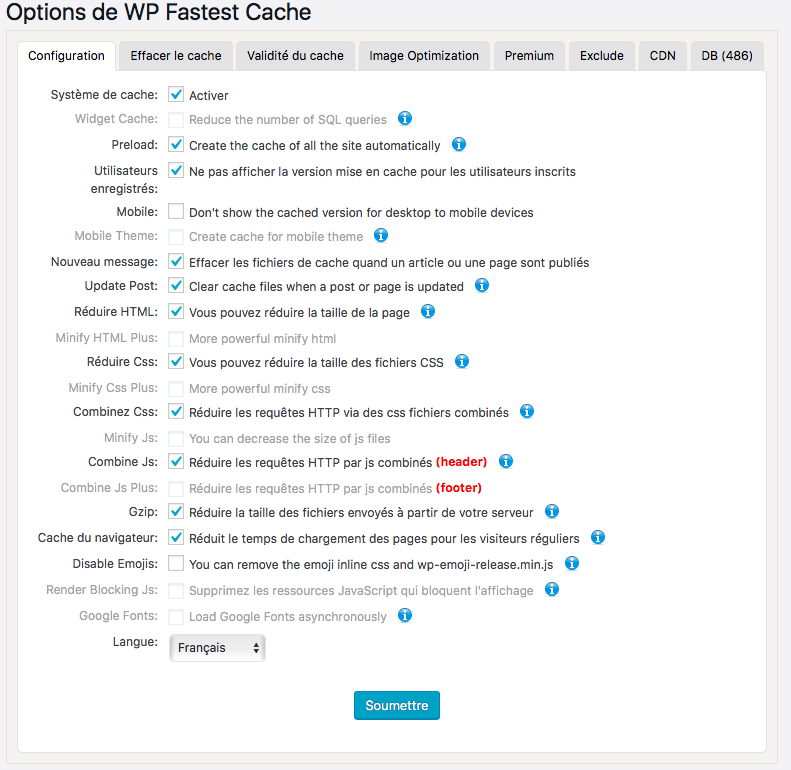The image size is (791, 770).
Task: Go to the CDN tab
Action: tap(662, 56)
